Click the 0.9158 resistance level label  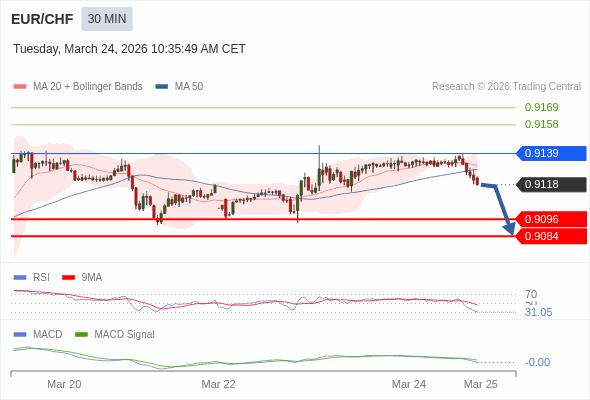tap(541, 124)
